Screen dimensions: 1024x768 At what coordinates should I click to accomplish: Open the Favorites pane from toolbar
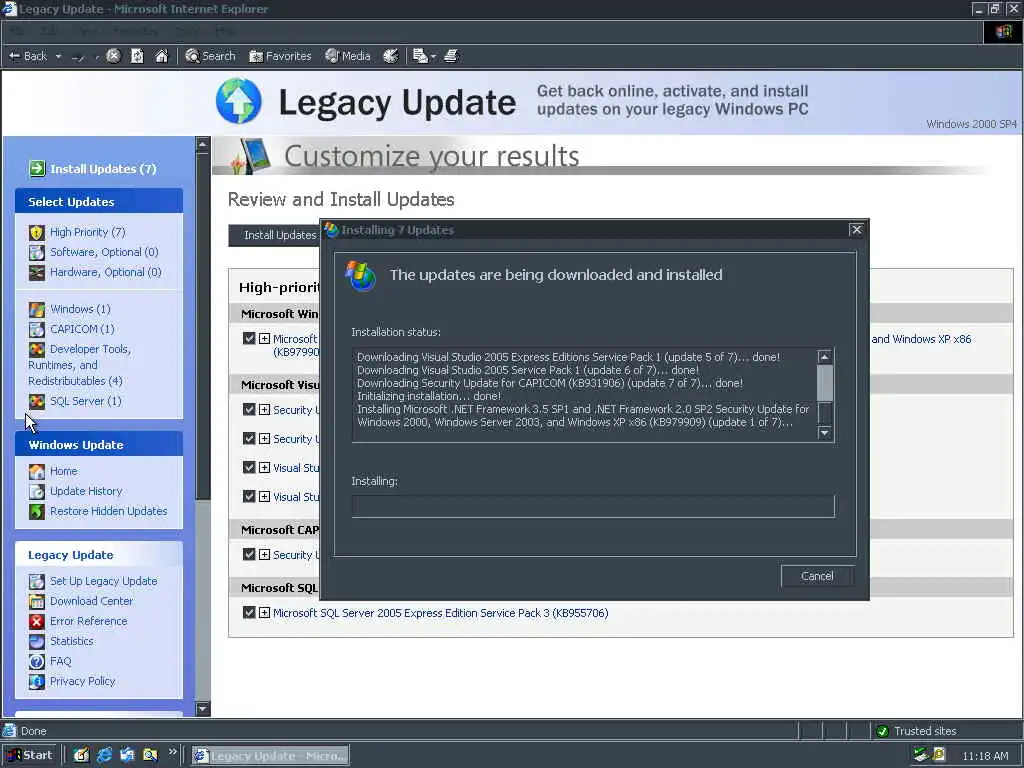tap(280, 56)
